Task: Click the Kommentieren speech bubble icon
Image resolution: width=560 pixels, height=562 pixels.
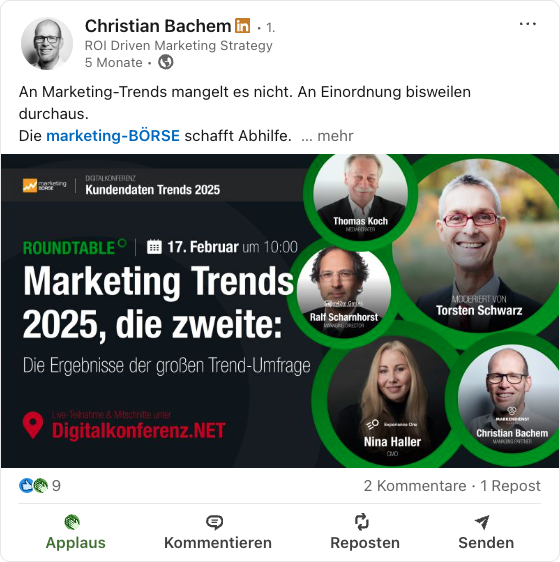Action: coord(214,522)
